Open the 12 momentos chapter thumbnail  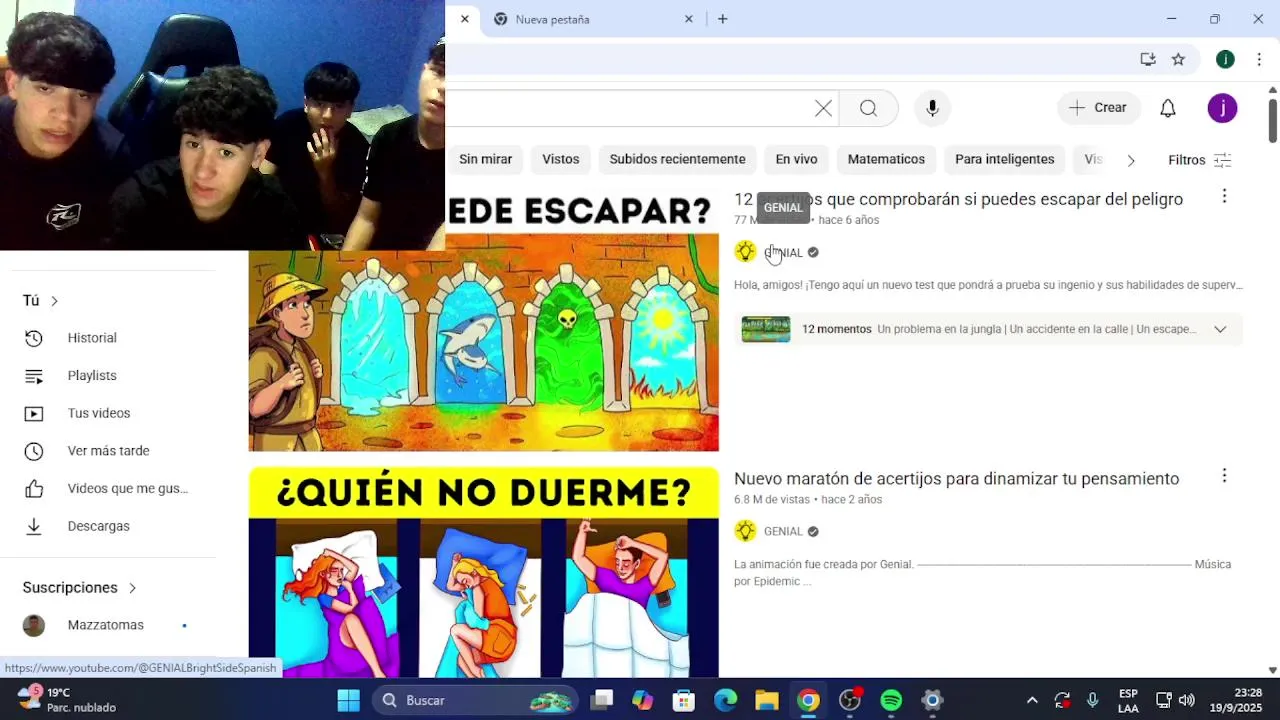pos(766,329)
